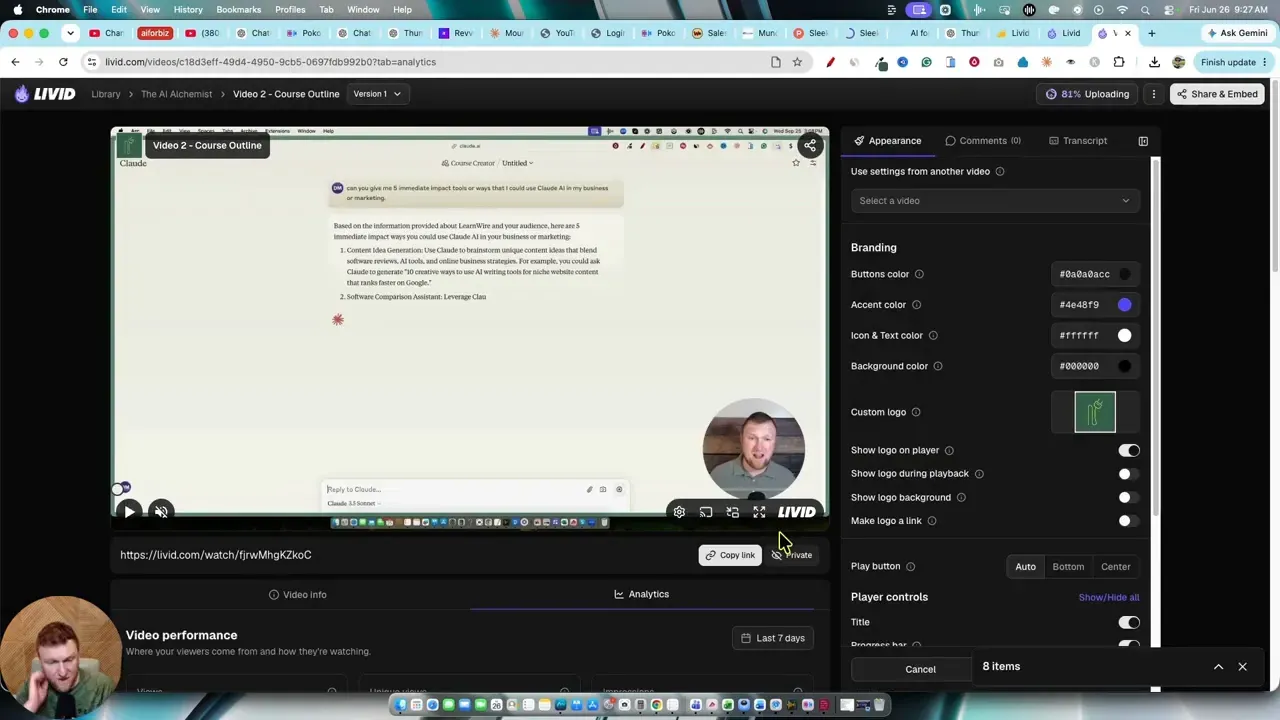Click the picture-in-picture icon in player
The height and width of the screenshot is (720, 1280).
pos(733,512)
